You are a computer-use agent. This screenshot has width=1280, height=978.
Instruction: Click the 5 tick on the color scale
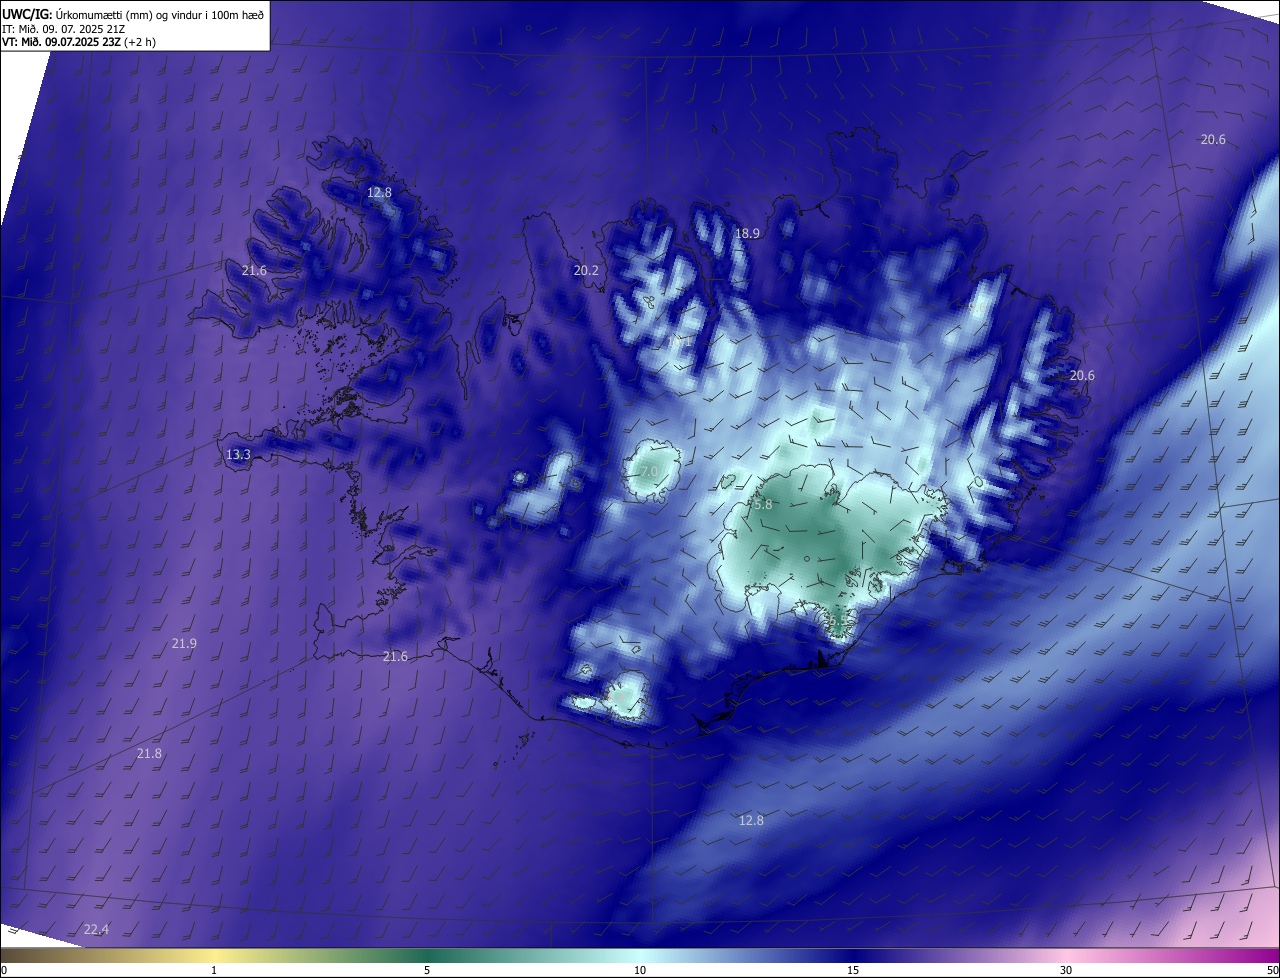427,970
